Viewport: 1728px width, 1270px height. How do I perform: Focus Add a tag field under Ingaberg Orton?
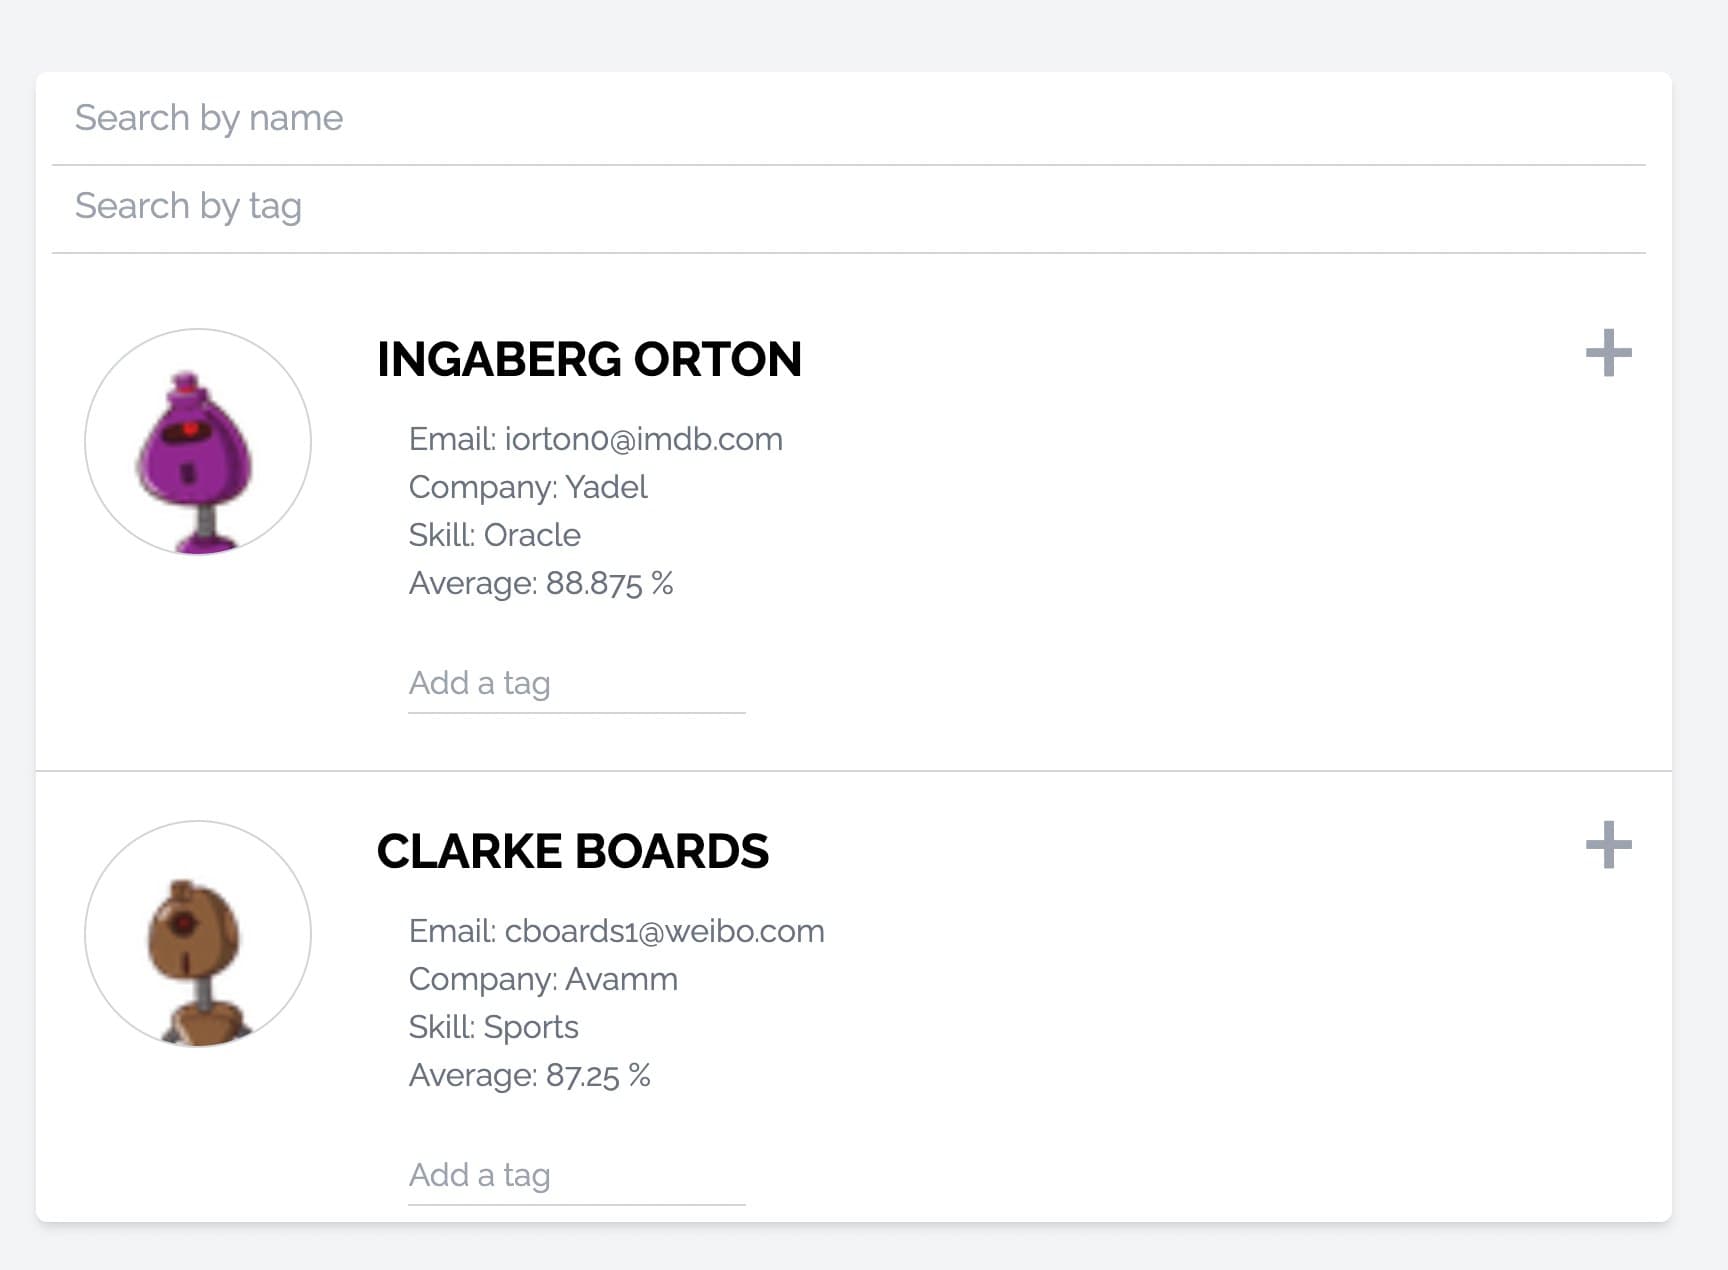click(577, 684)
